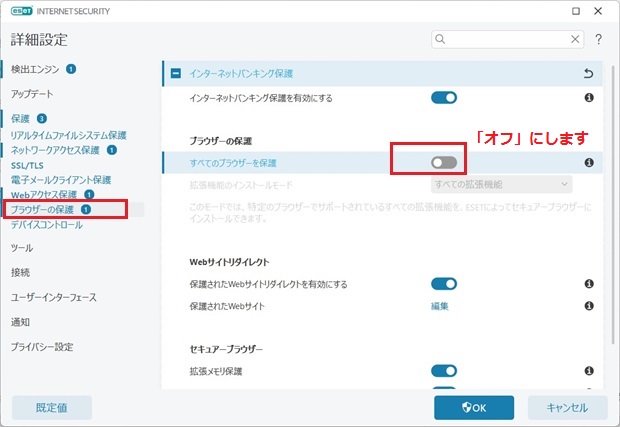Click the search magnifier icon

pos(440,39)
